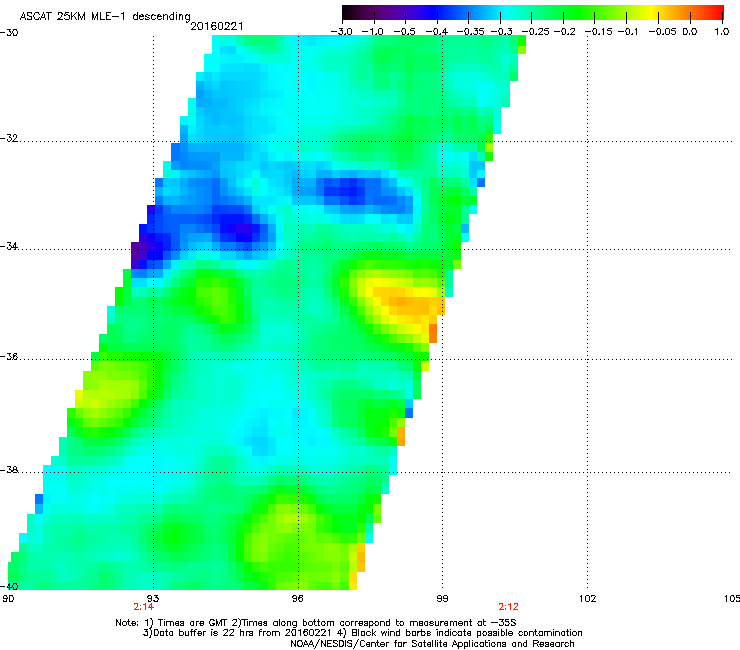Click the 90 longitude axis label
Viewport: 740px width, 650px height.
pyautogui.click(x=8, y=599)
